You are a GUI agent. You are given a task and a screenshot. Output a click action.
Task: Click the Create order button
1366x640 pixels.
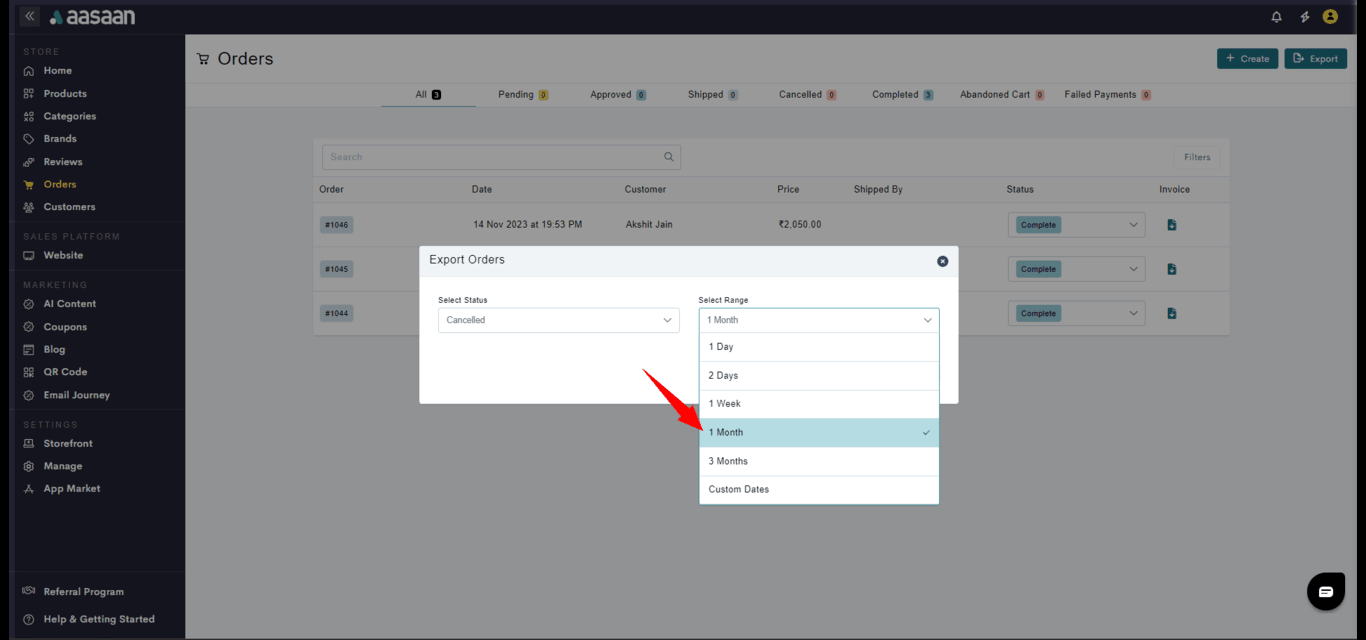pyautogui.click(x=1246, y=59)
